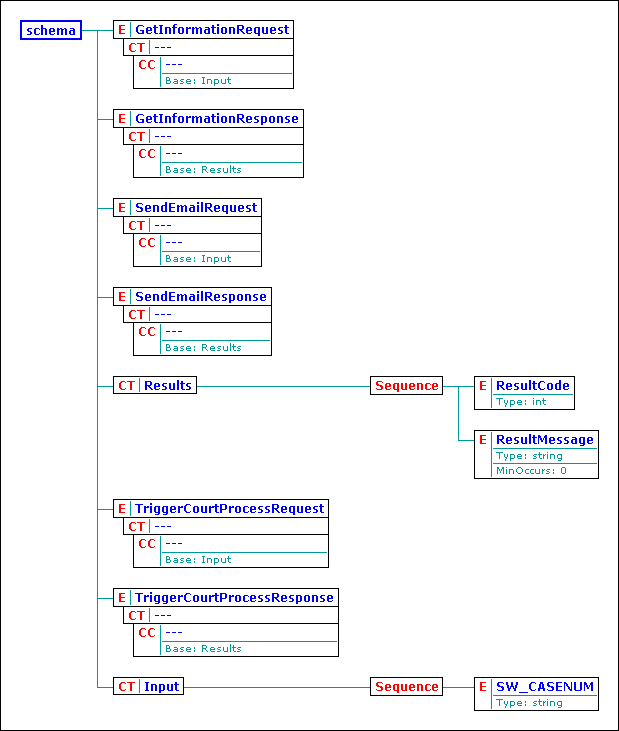The image size is (619, 731).
Task: Click 'Base: Input' under GetInformationRequest
Action: click(198, 81)
